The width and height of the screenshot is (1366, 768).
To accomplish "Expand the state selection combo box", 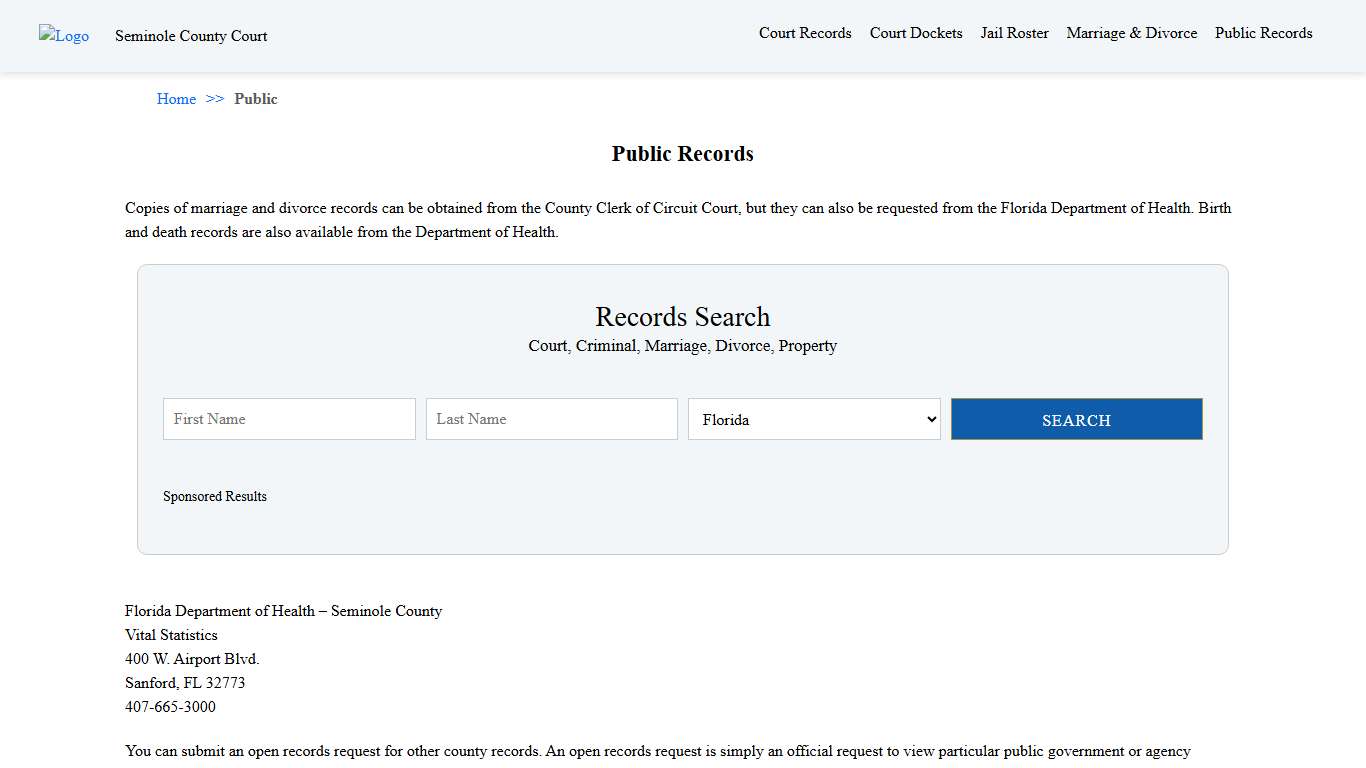I will [x=813, y=419].
